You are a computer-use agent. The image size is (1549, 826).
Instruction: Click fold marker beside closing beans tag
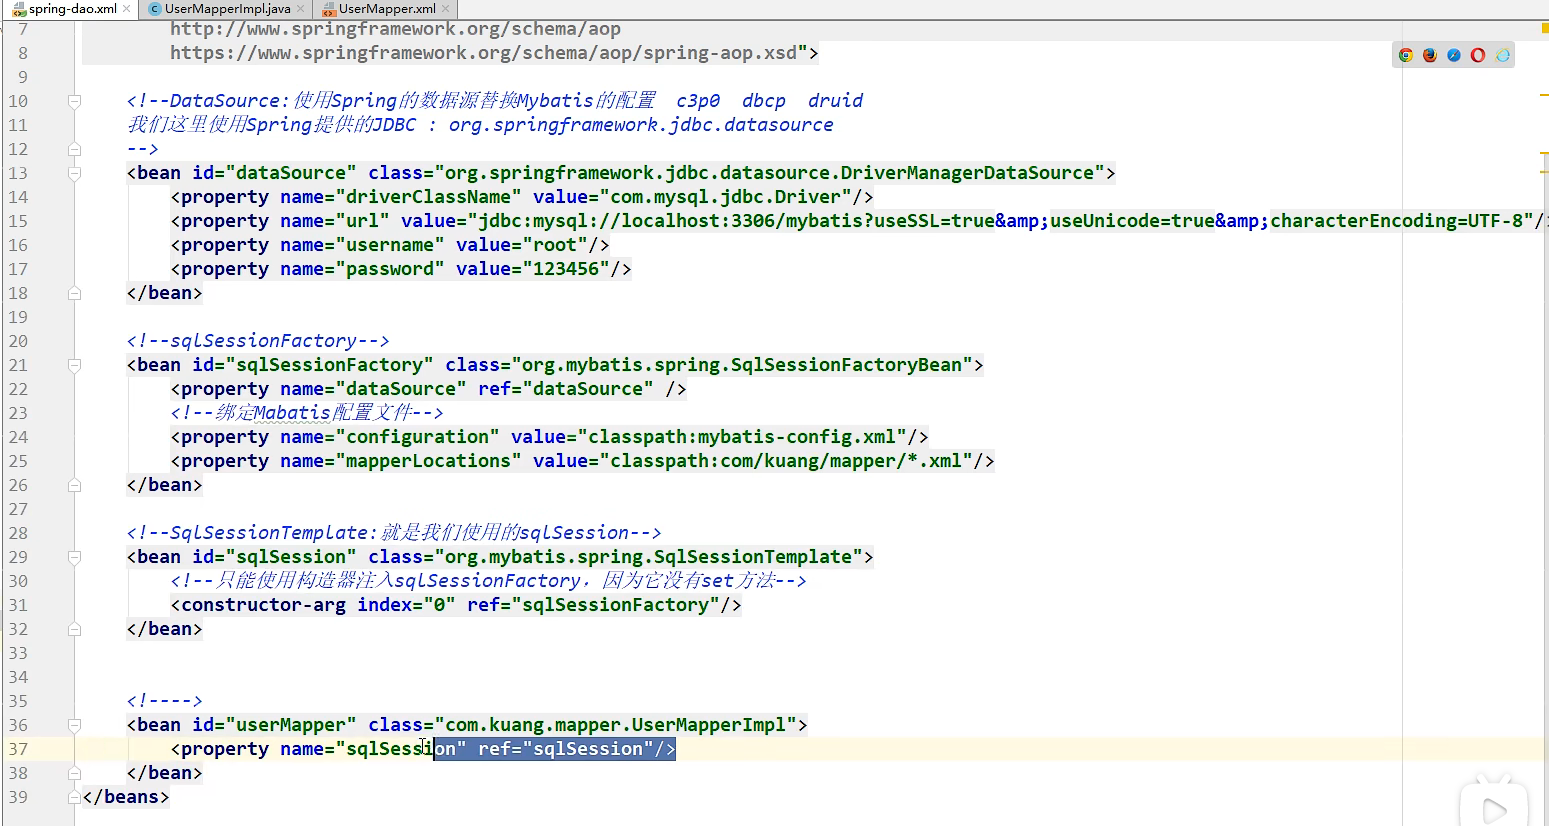pos(74,797)
